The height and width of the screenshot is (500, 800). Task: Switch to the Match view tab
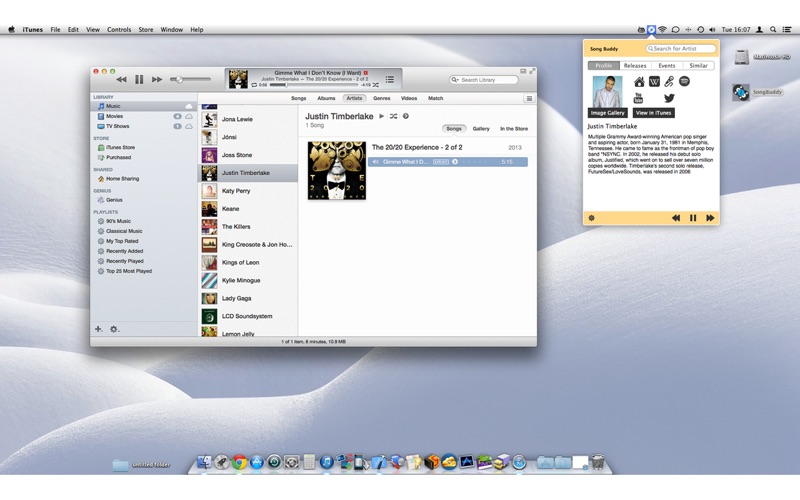pos(435,98)
